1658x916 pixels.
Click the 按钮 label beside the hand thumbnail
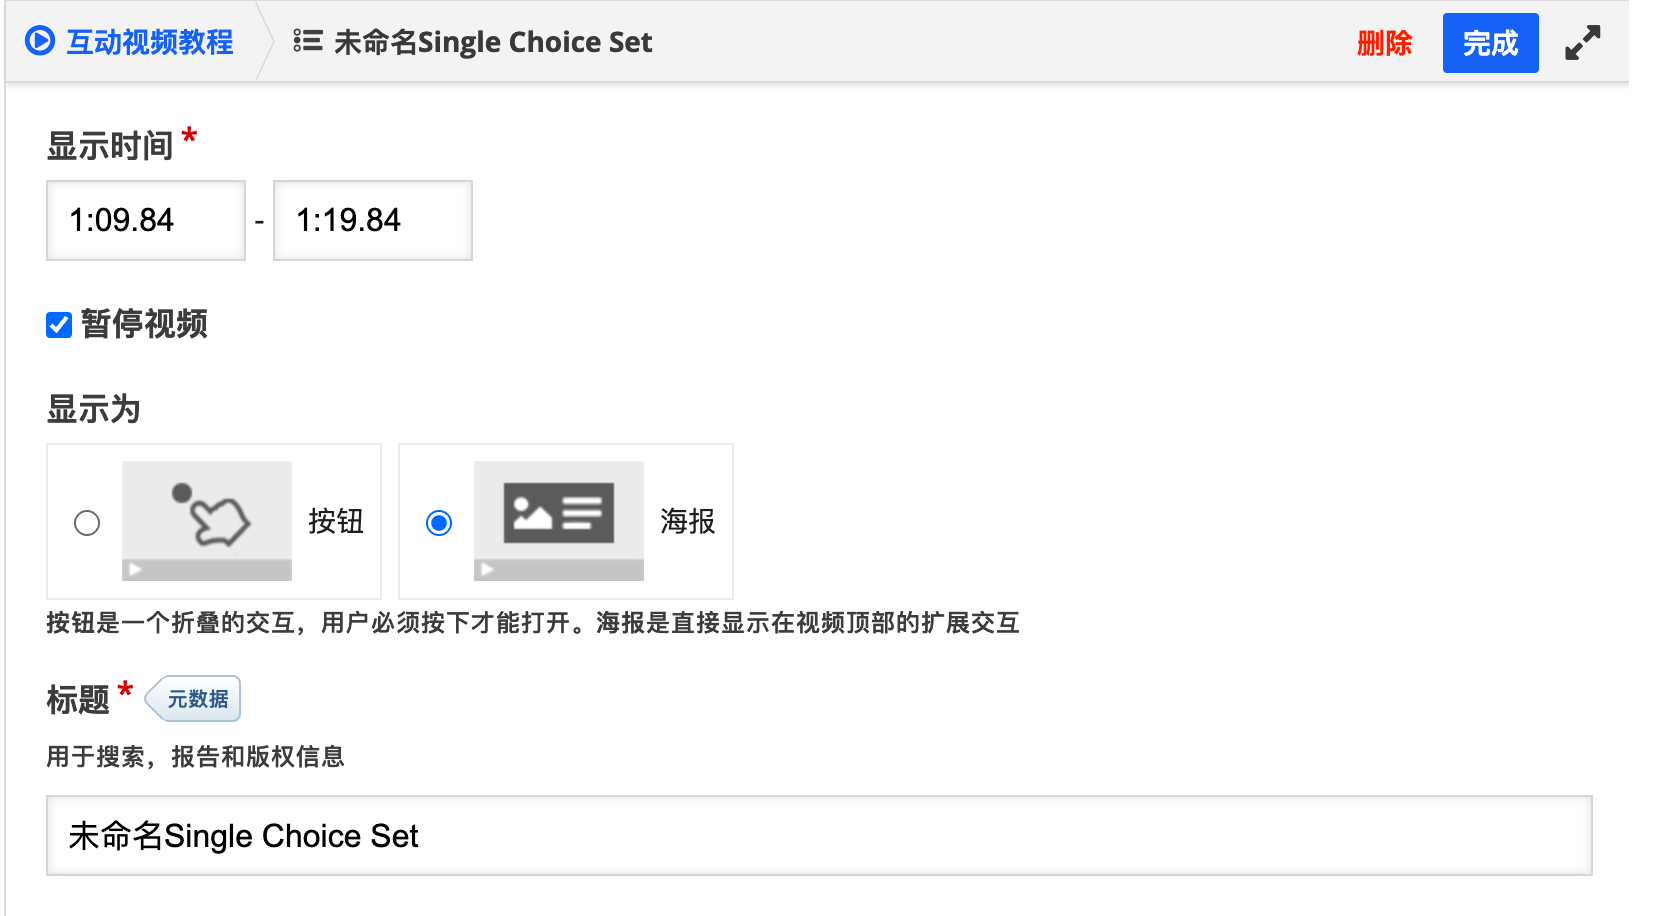click(335, 521)
